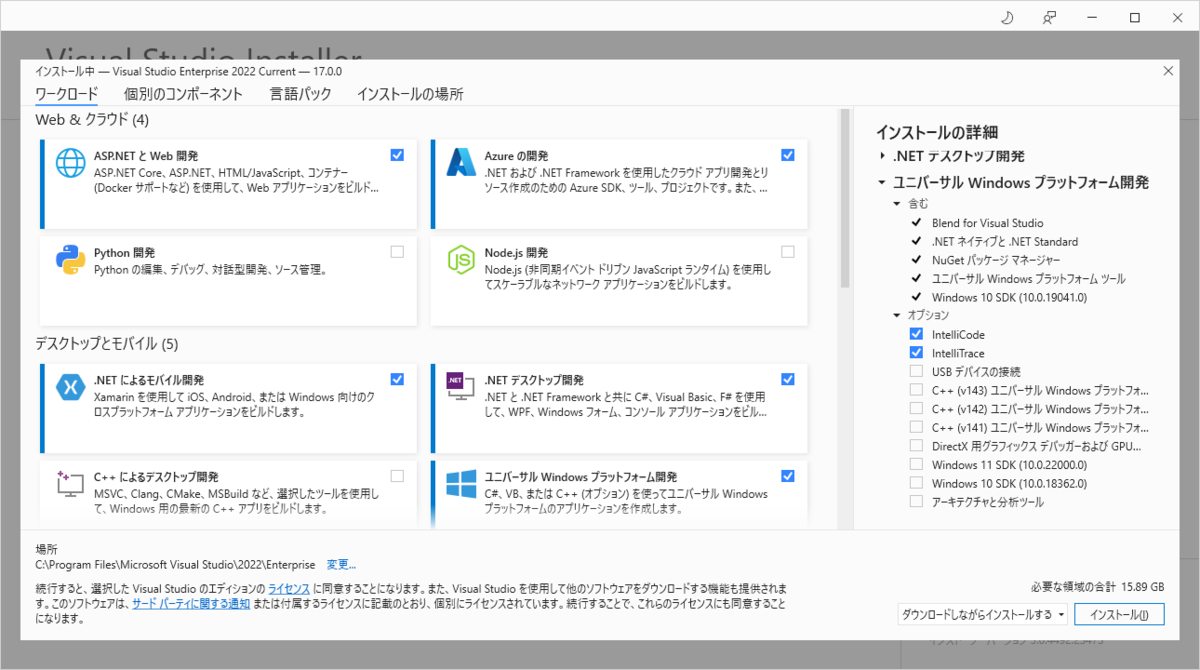
Task: Click the デスクトップとモバイル (5) heading
Action: [107, 344]
